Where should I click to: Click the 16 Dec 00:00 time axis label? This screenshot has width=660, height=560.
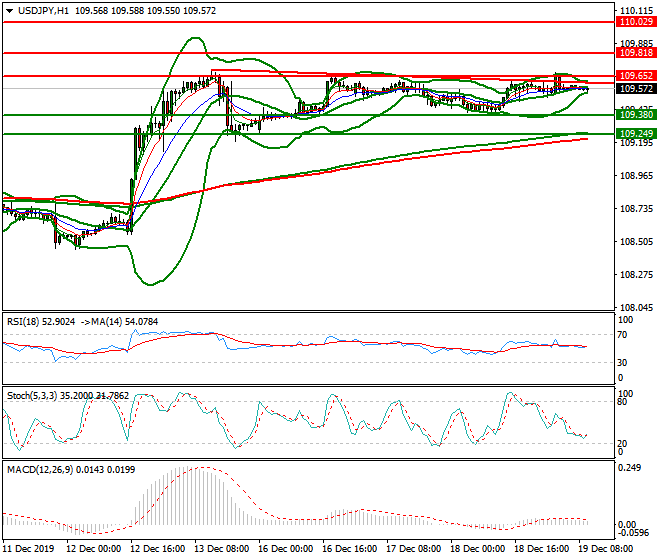(x=285, y=549)
